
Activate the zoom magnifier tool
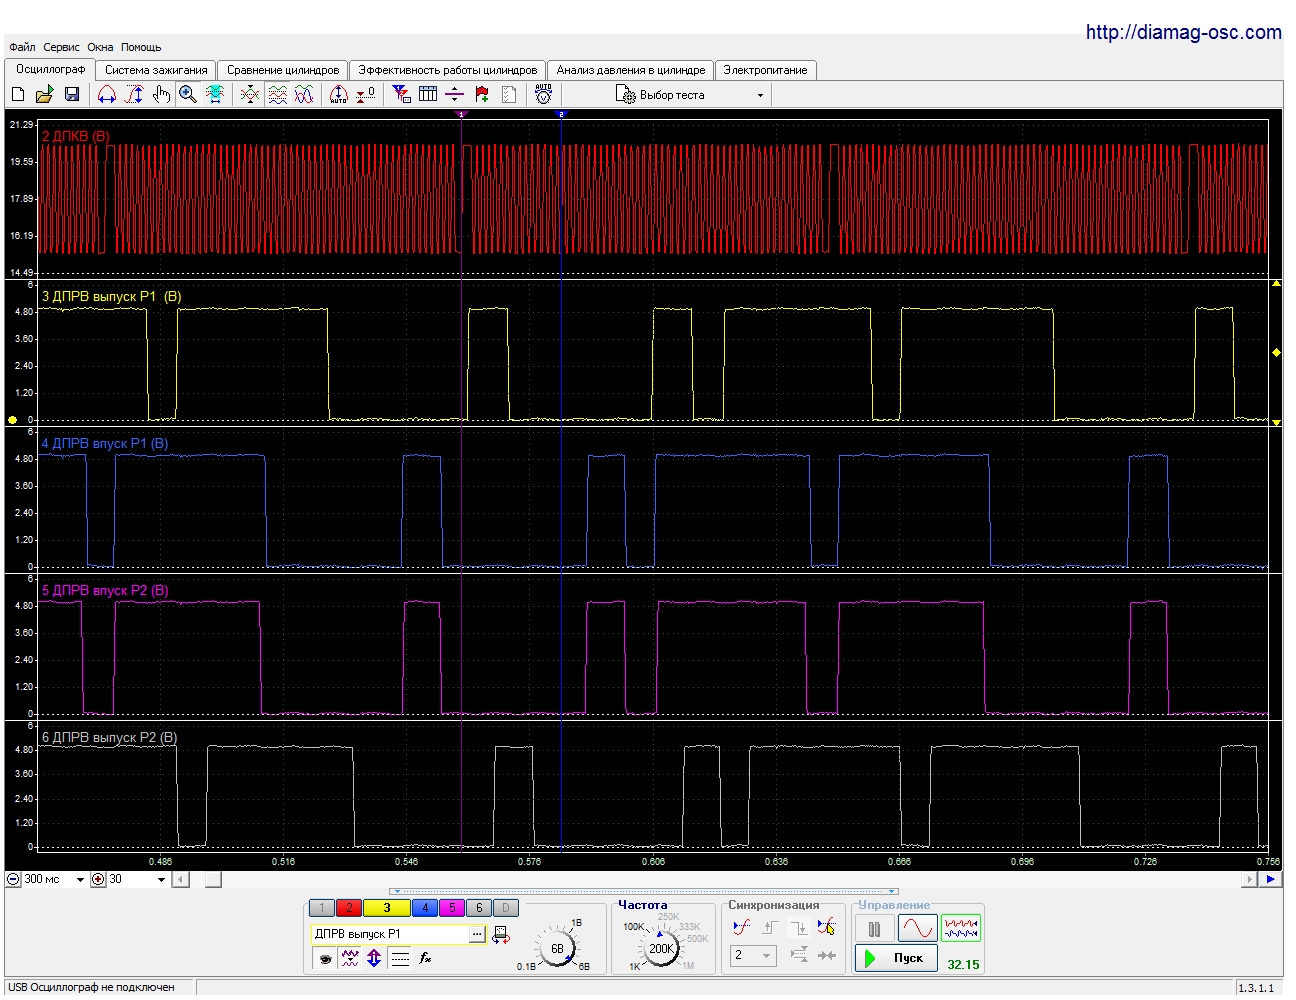(188, 94)
